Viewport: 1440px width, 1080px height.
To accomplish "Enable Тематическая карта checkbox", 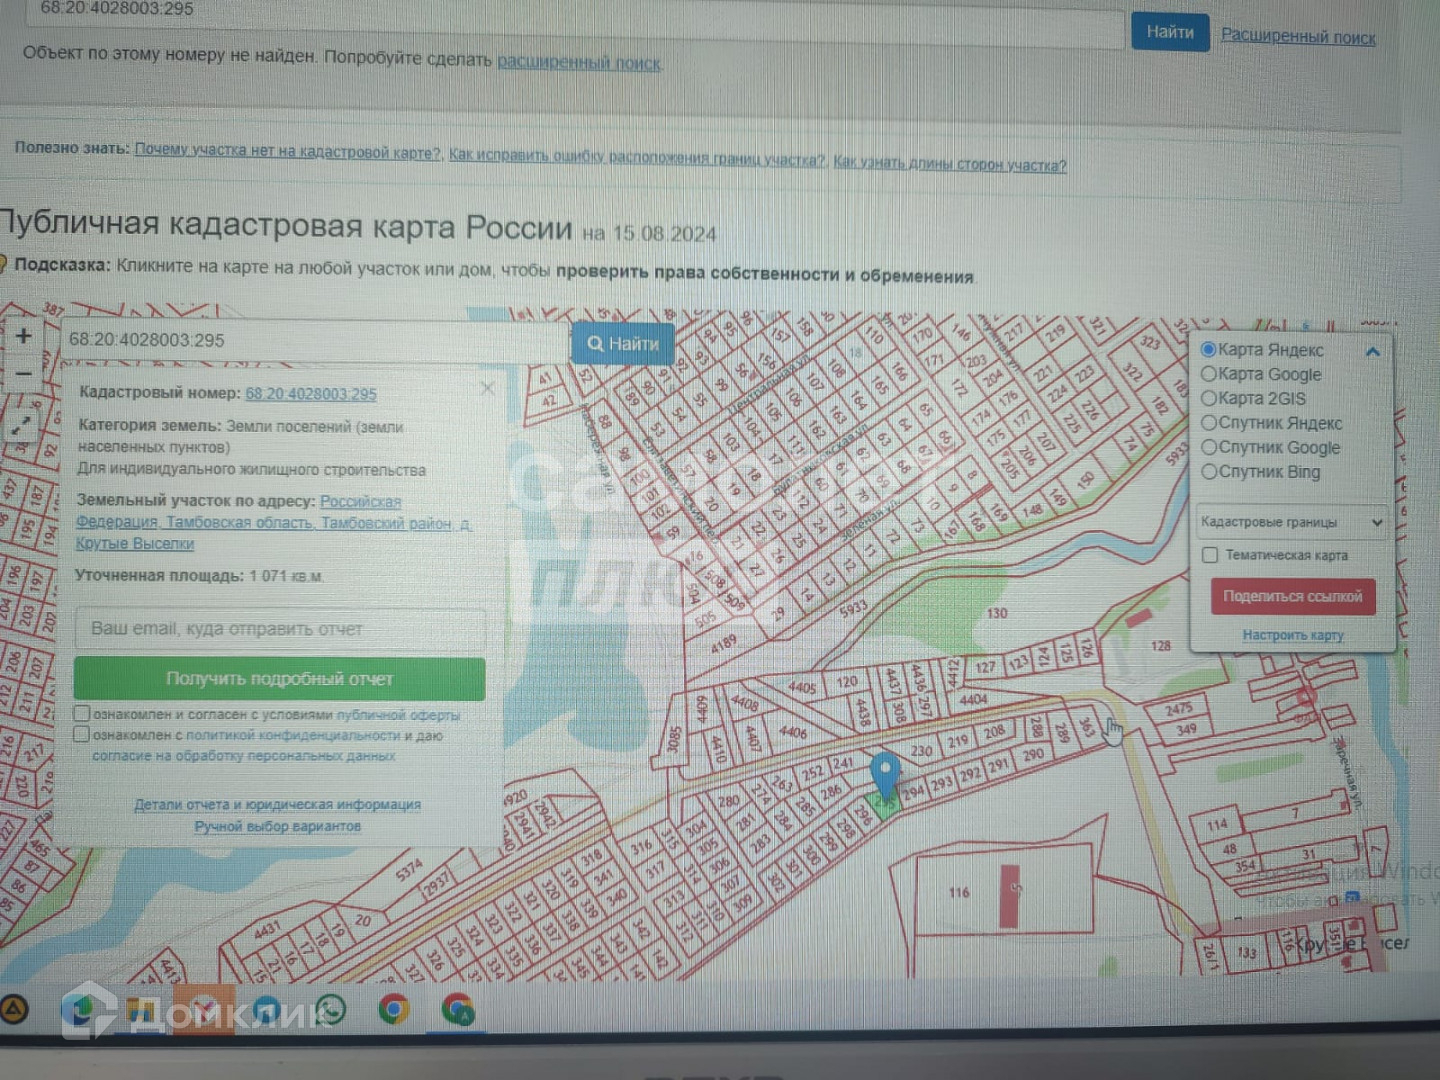I will click(1210, 555).
